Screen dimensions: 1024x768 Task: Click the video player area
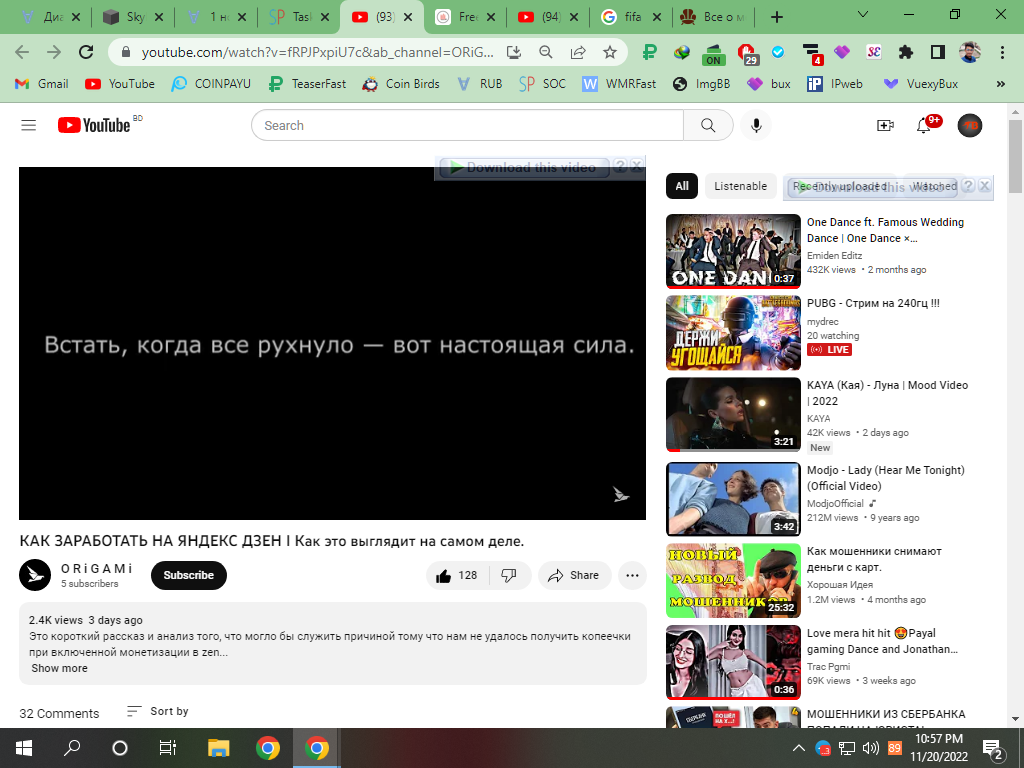click(x=332, y=344)
